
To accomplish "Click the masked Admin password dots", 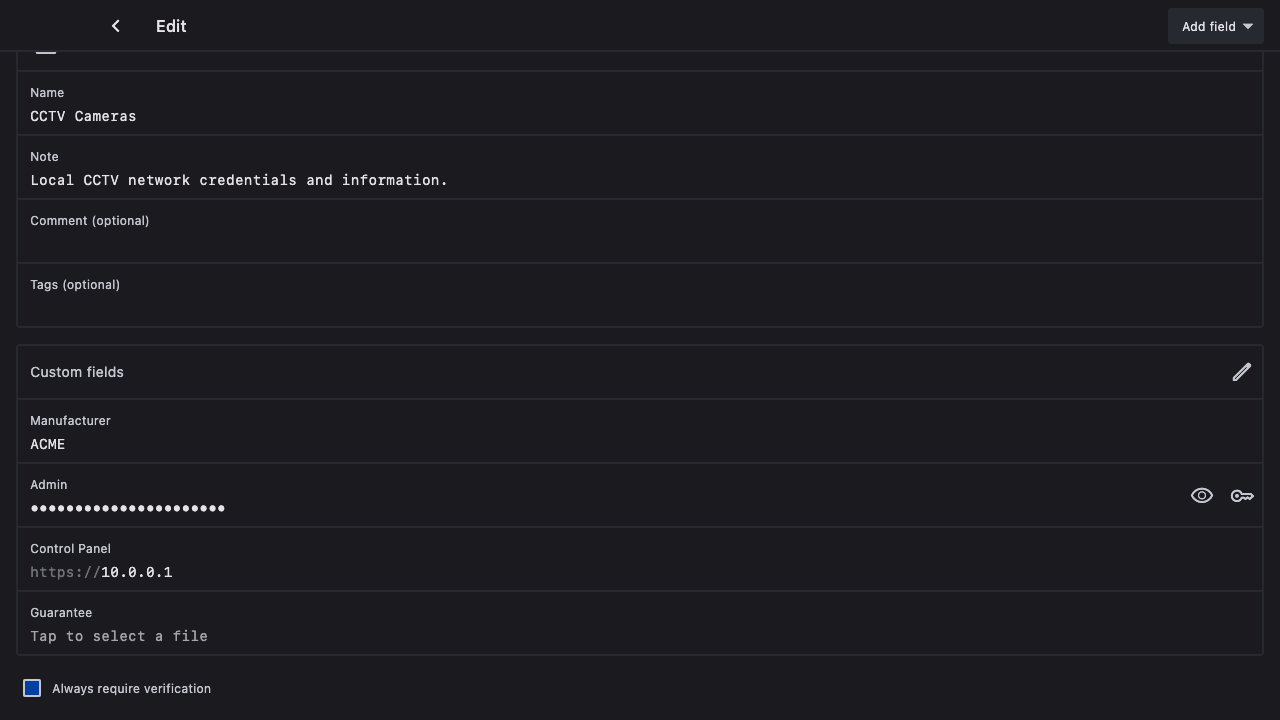I will pyautogui.click(x=128, y=508).
